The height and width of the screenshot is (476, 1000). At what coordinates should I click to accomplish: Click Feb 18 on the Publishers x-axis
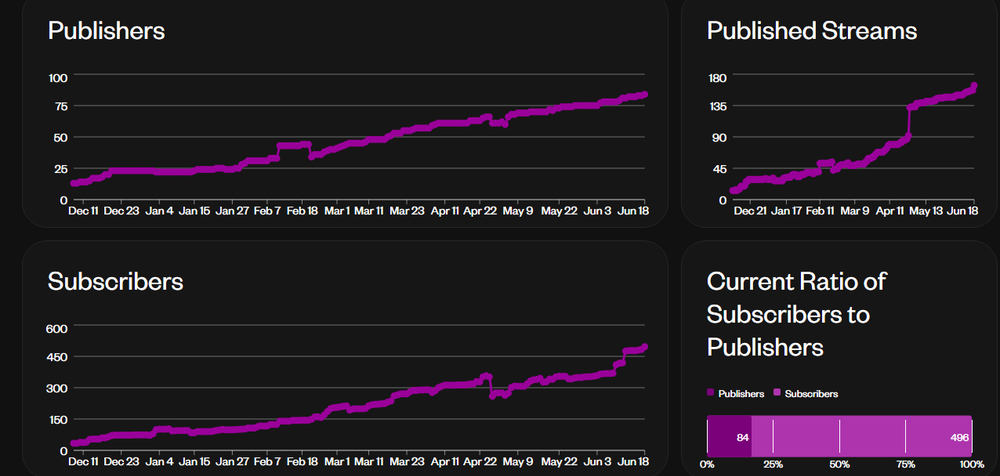302,211
